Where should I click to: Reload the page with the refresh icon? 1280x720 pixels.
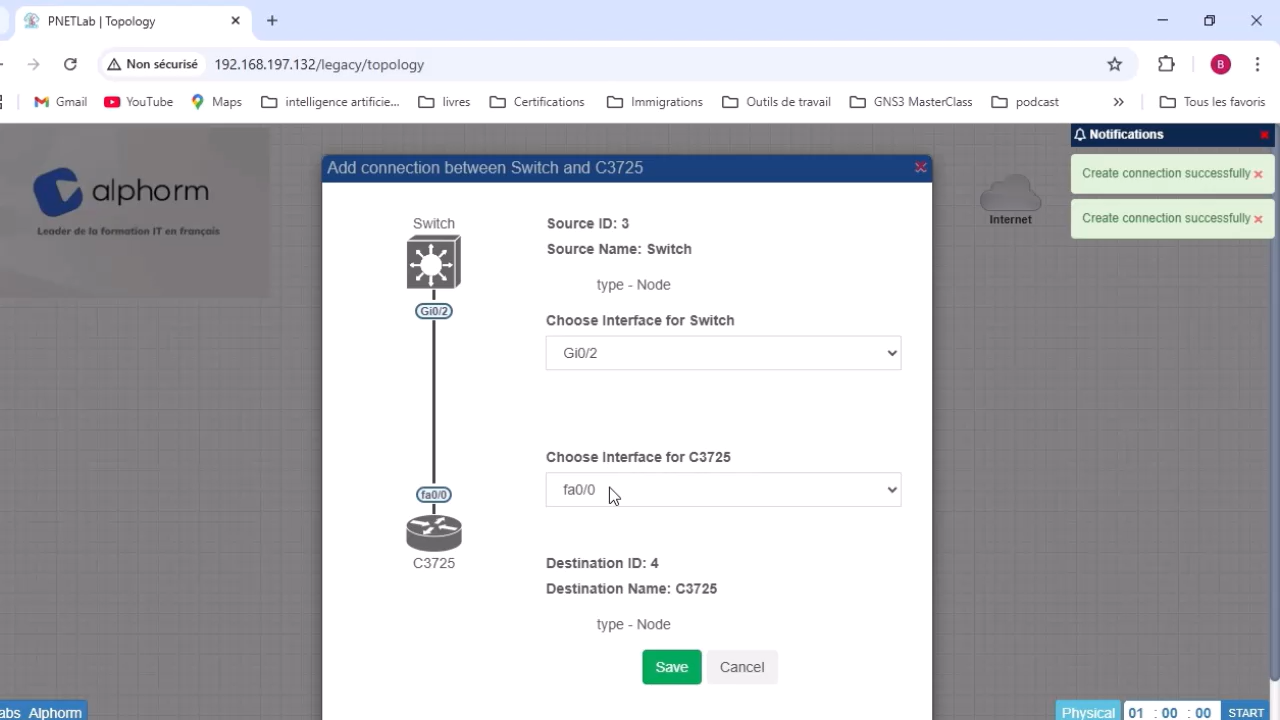tap(70, 64)
